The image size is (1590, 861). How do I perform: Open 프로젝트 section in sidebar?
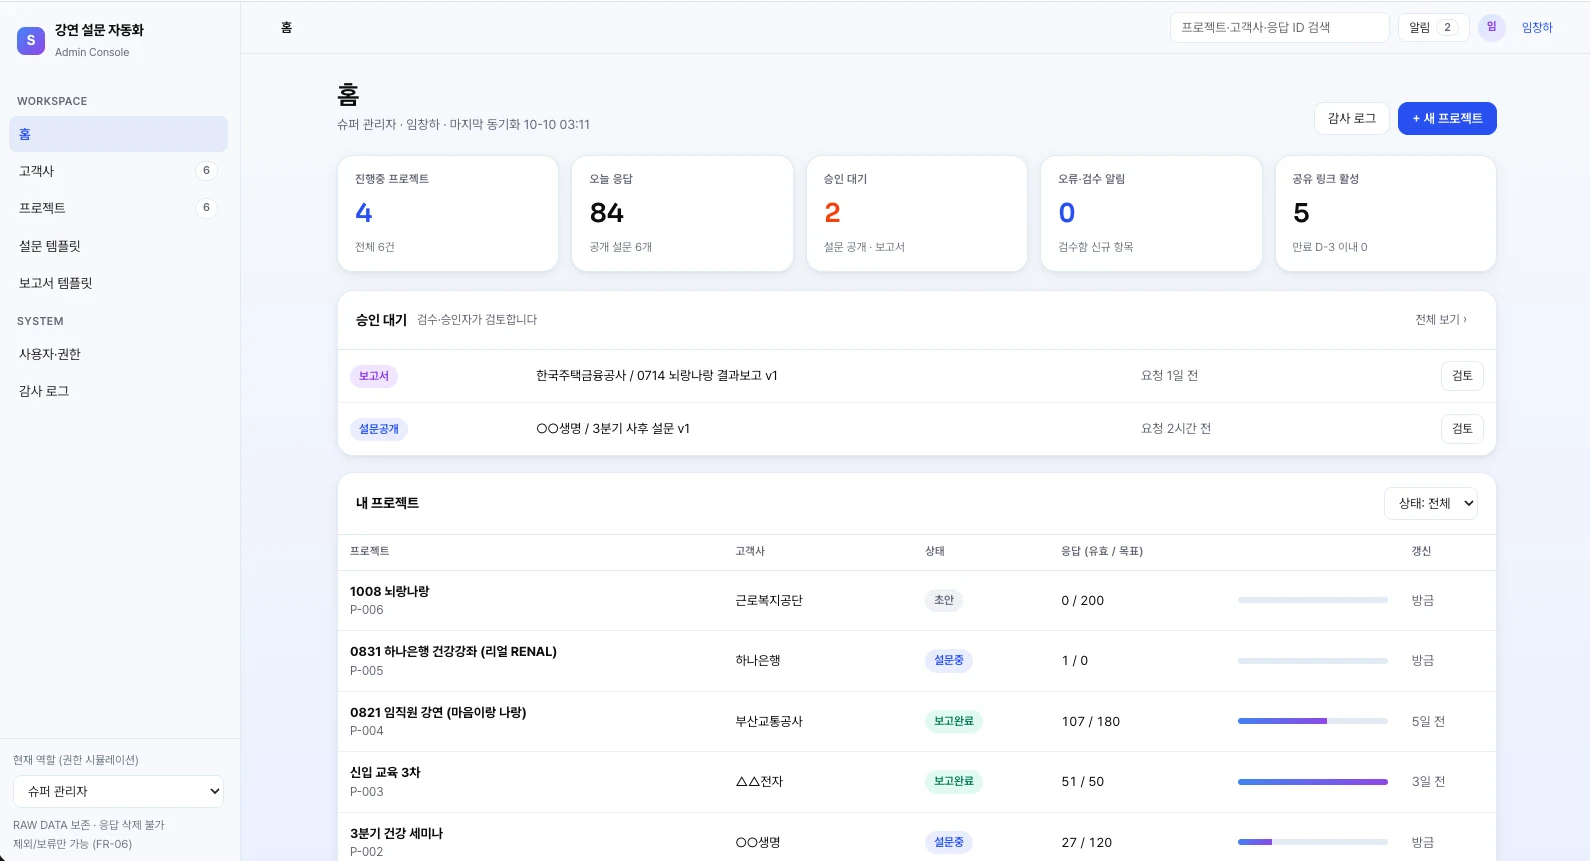click(118, 208)
